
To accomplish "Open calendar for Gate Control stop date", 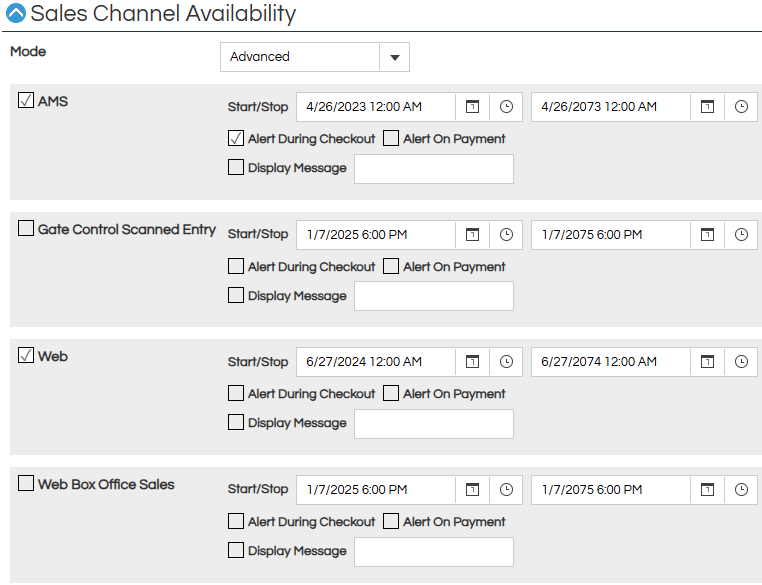I will coord(707,235).
